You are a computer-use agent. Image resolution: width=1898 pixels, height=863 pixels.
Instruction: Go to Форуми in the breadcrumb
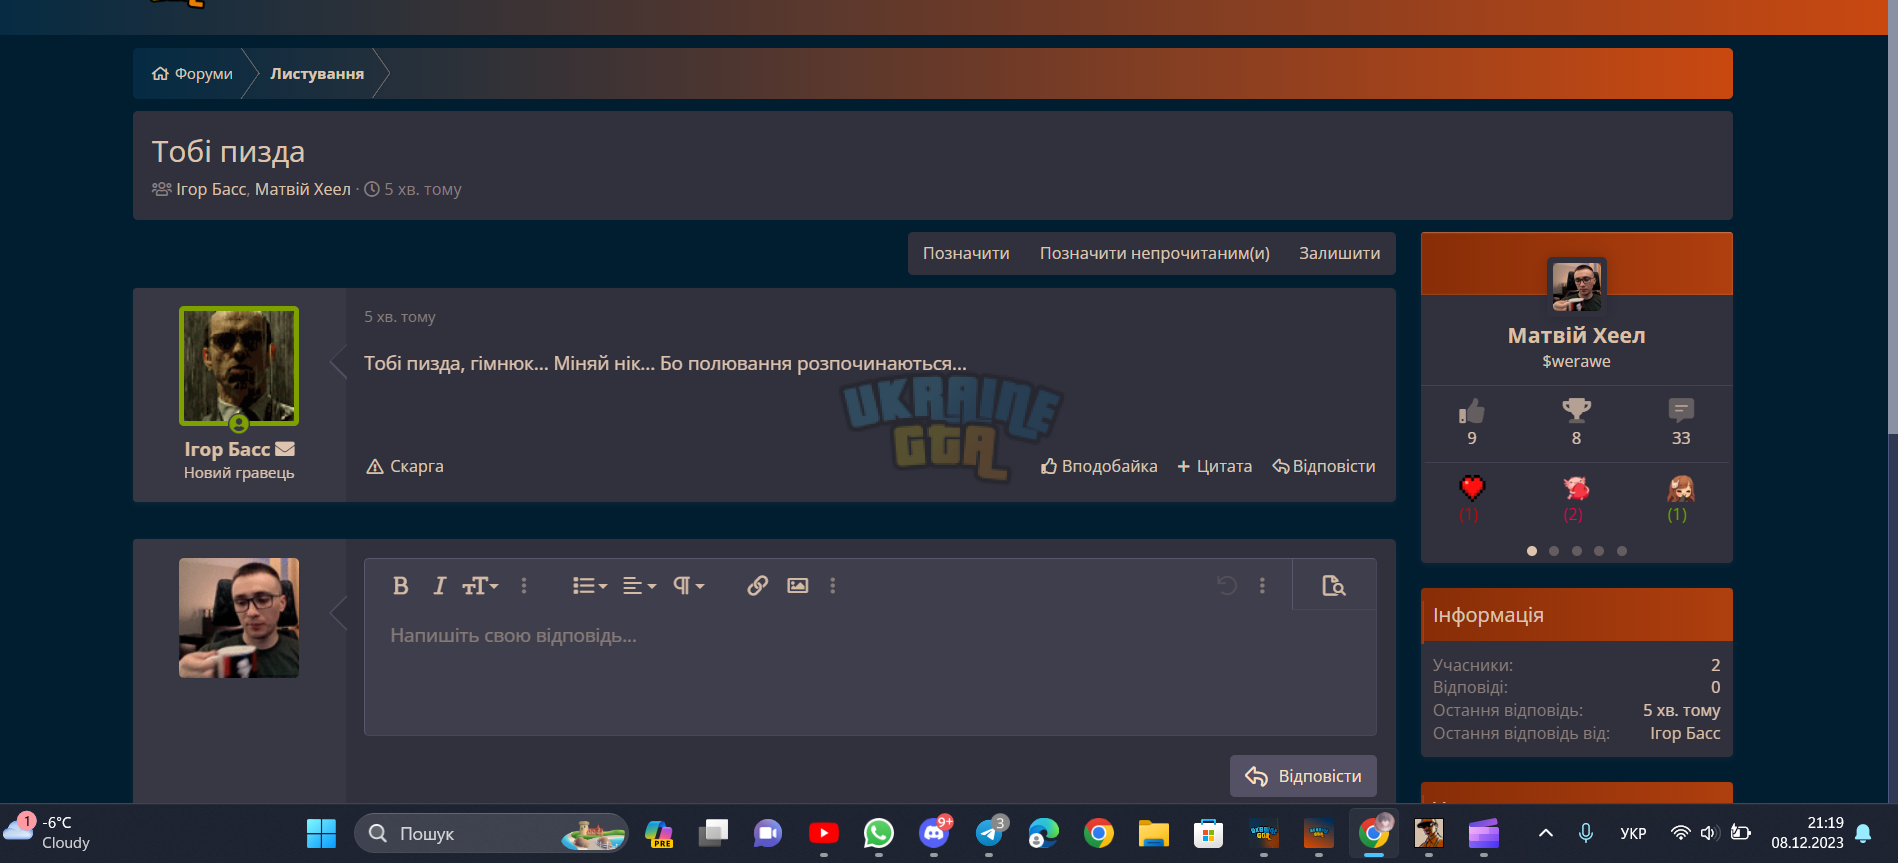tap(192, 74)
